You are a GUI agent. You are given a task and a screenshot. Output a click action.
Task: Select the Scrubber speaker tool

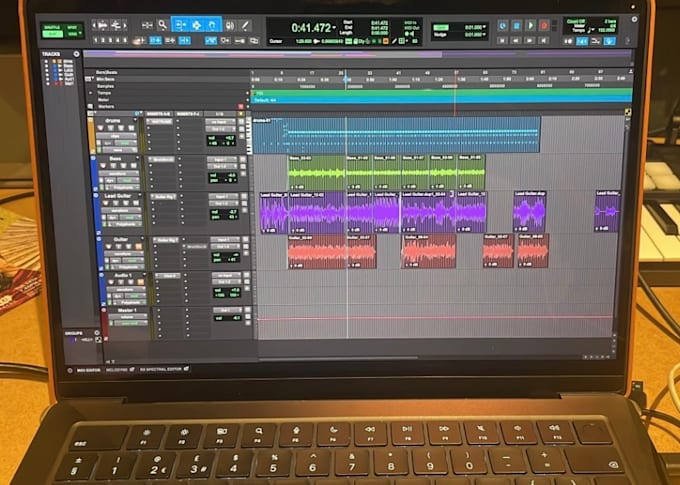point(230,26)
